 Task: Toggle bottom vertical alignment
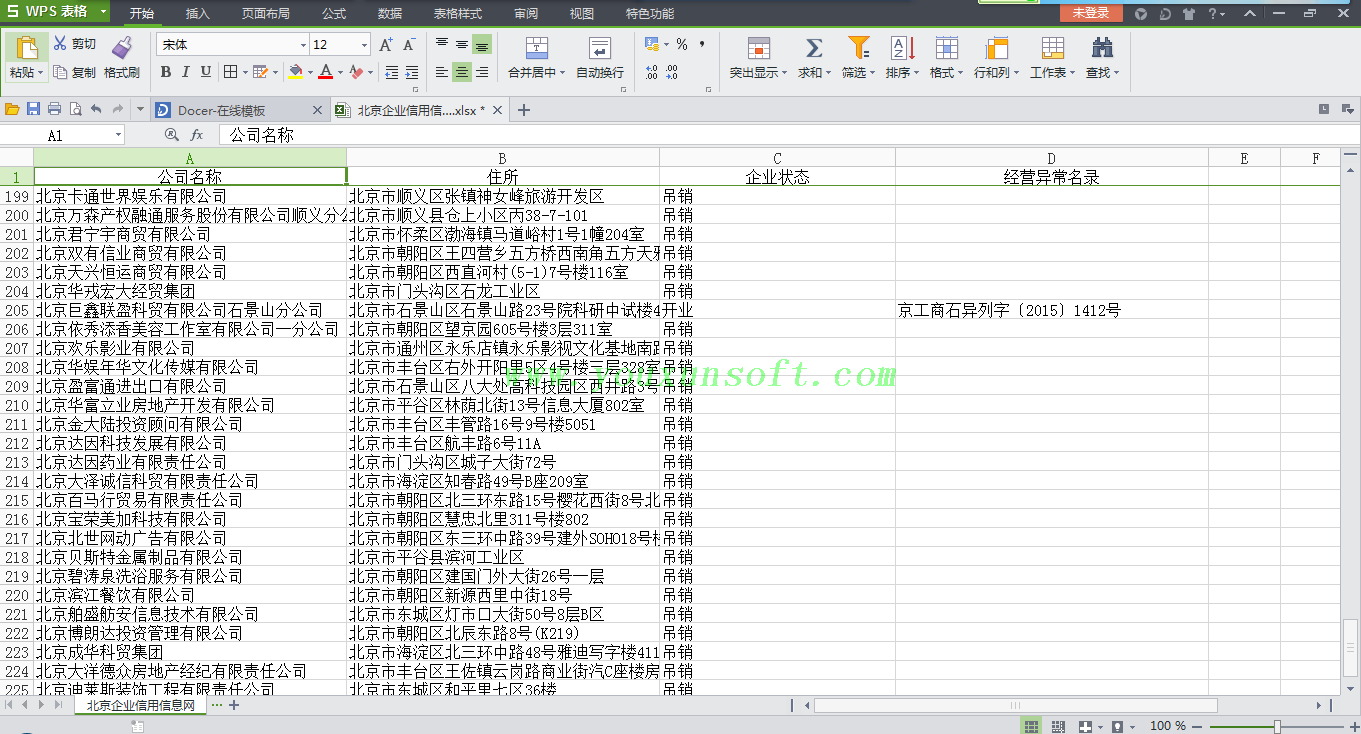(x=482, y=45)
